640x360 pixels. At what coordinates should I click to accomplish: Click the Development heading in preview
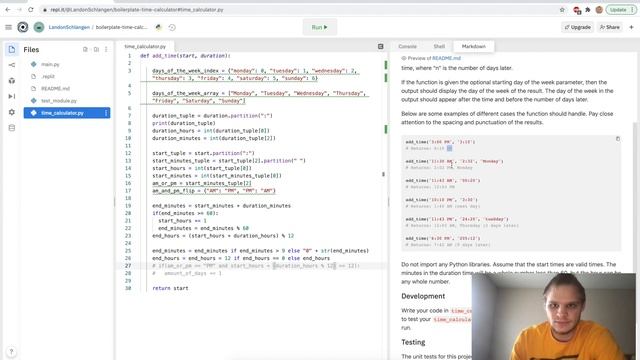(423, 296)
